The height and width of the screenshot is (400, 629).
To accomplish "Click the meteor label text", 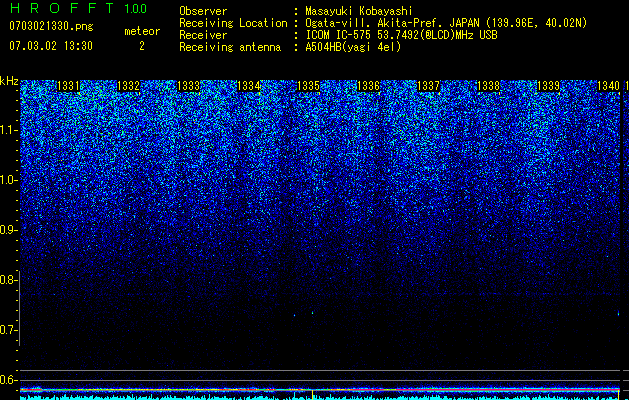I will pos(142,31).
